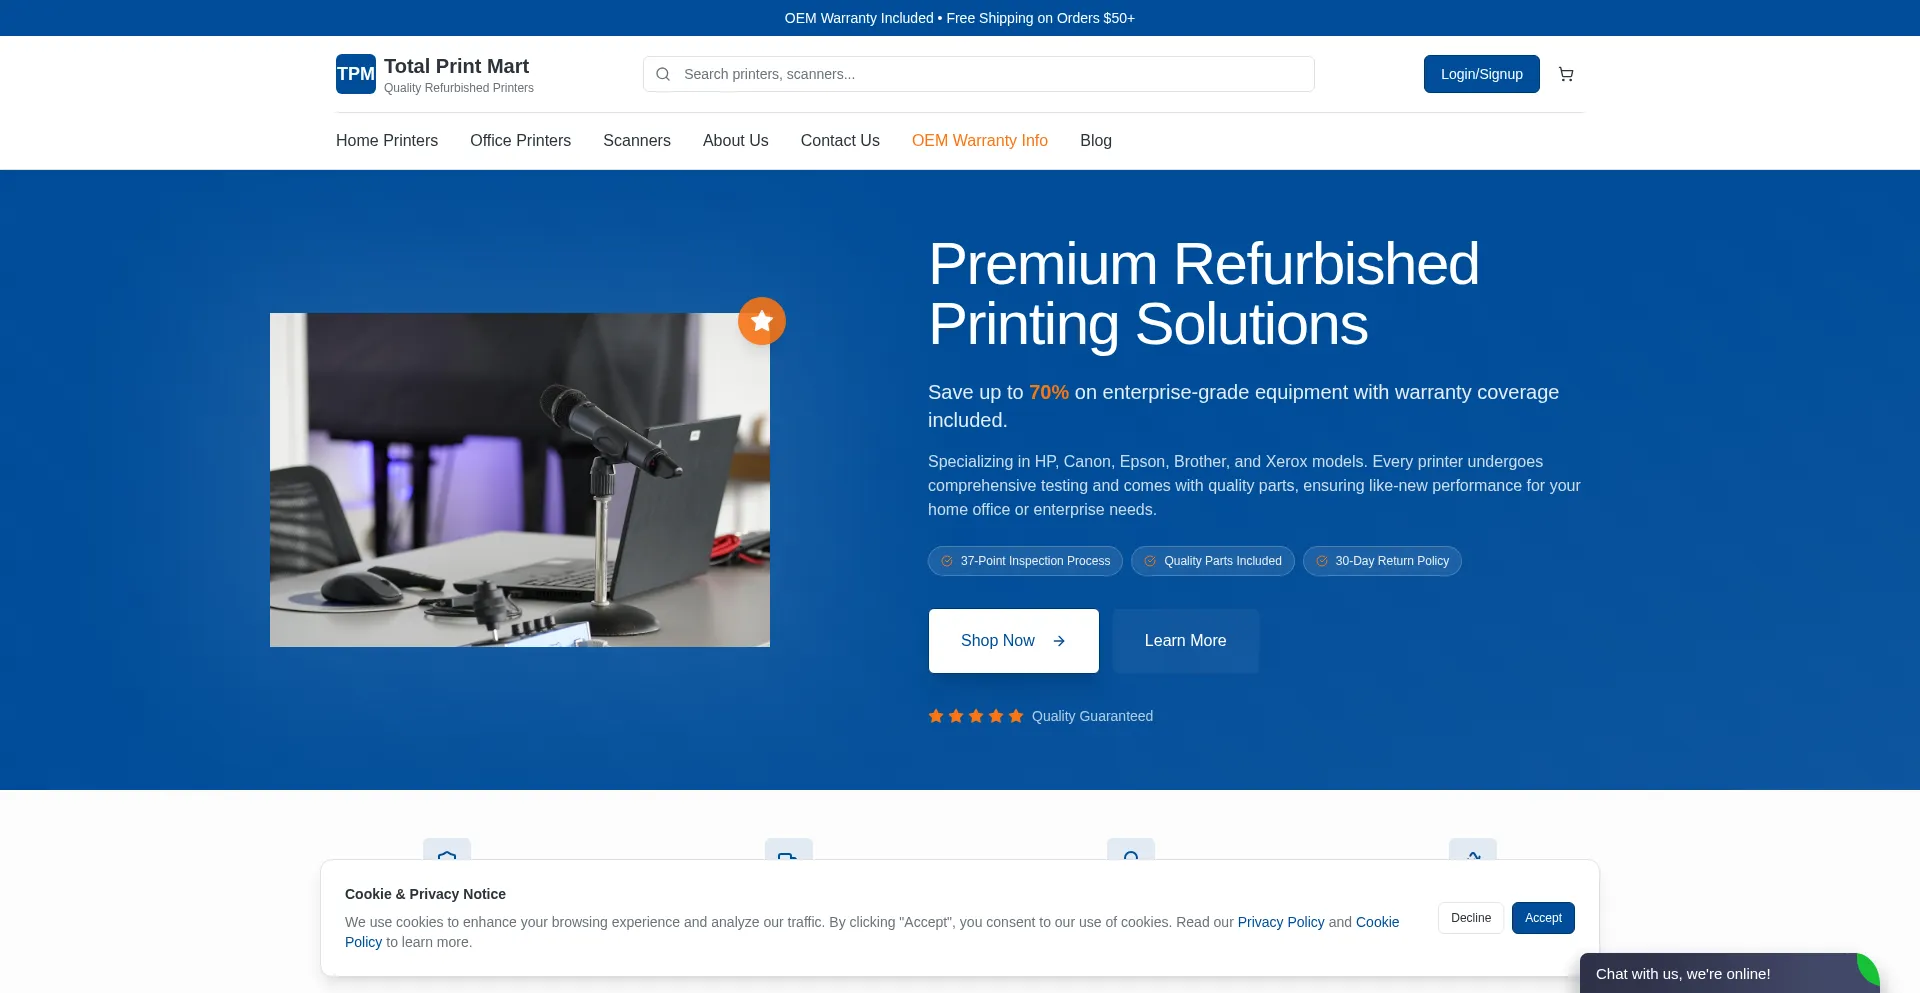Open OEM Warranty Info link

tap(980, 141)
